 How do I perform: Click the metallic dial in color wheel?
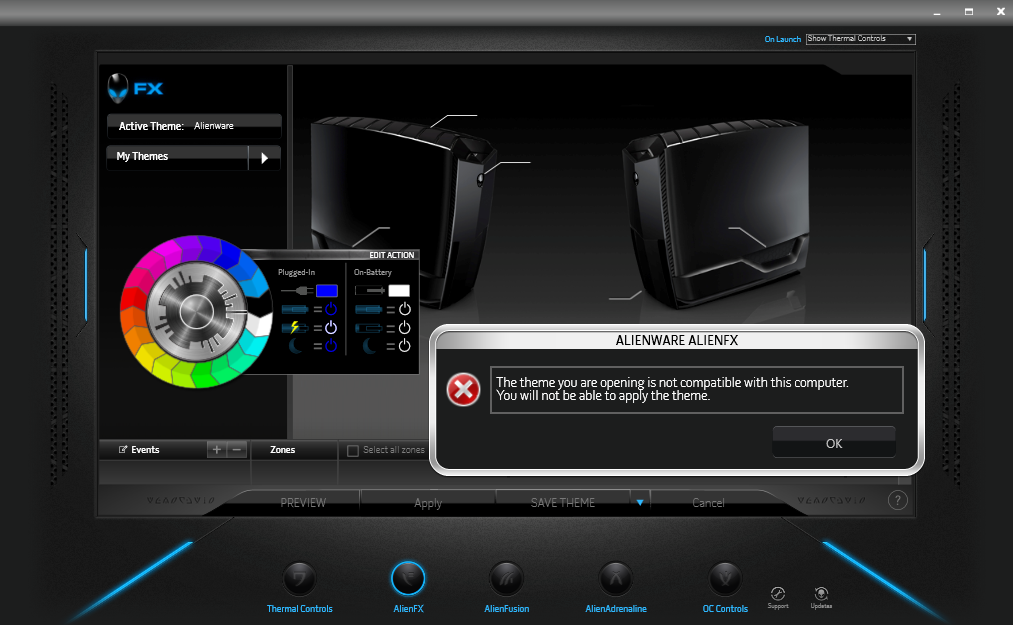[196, 312]
